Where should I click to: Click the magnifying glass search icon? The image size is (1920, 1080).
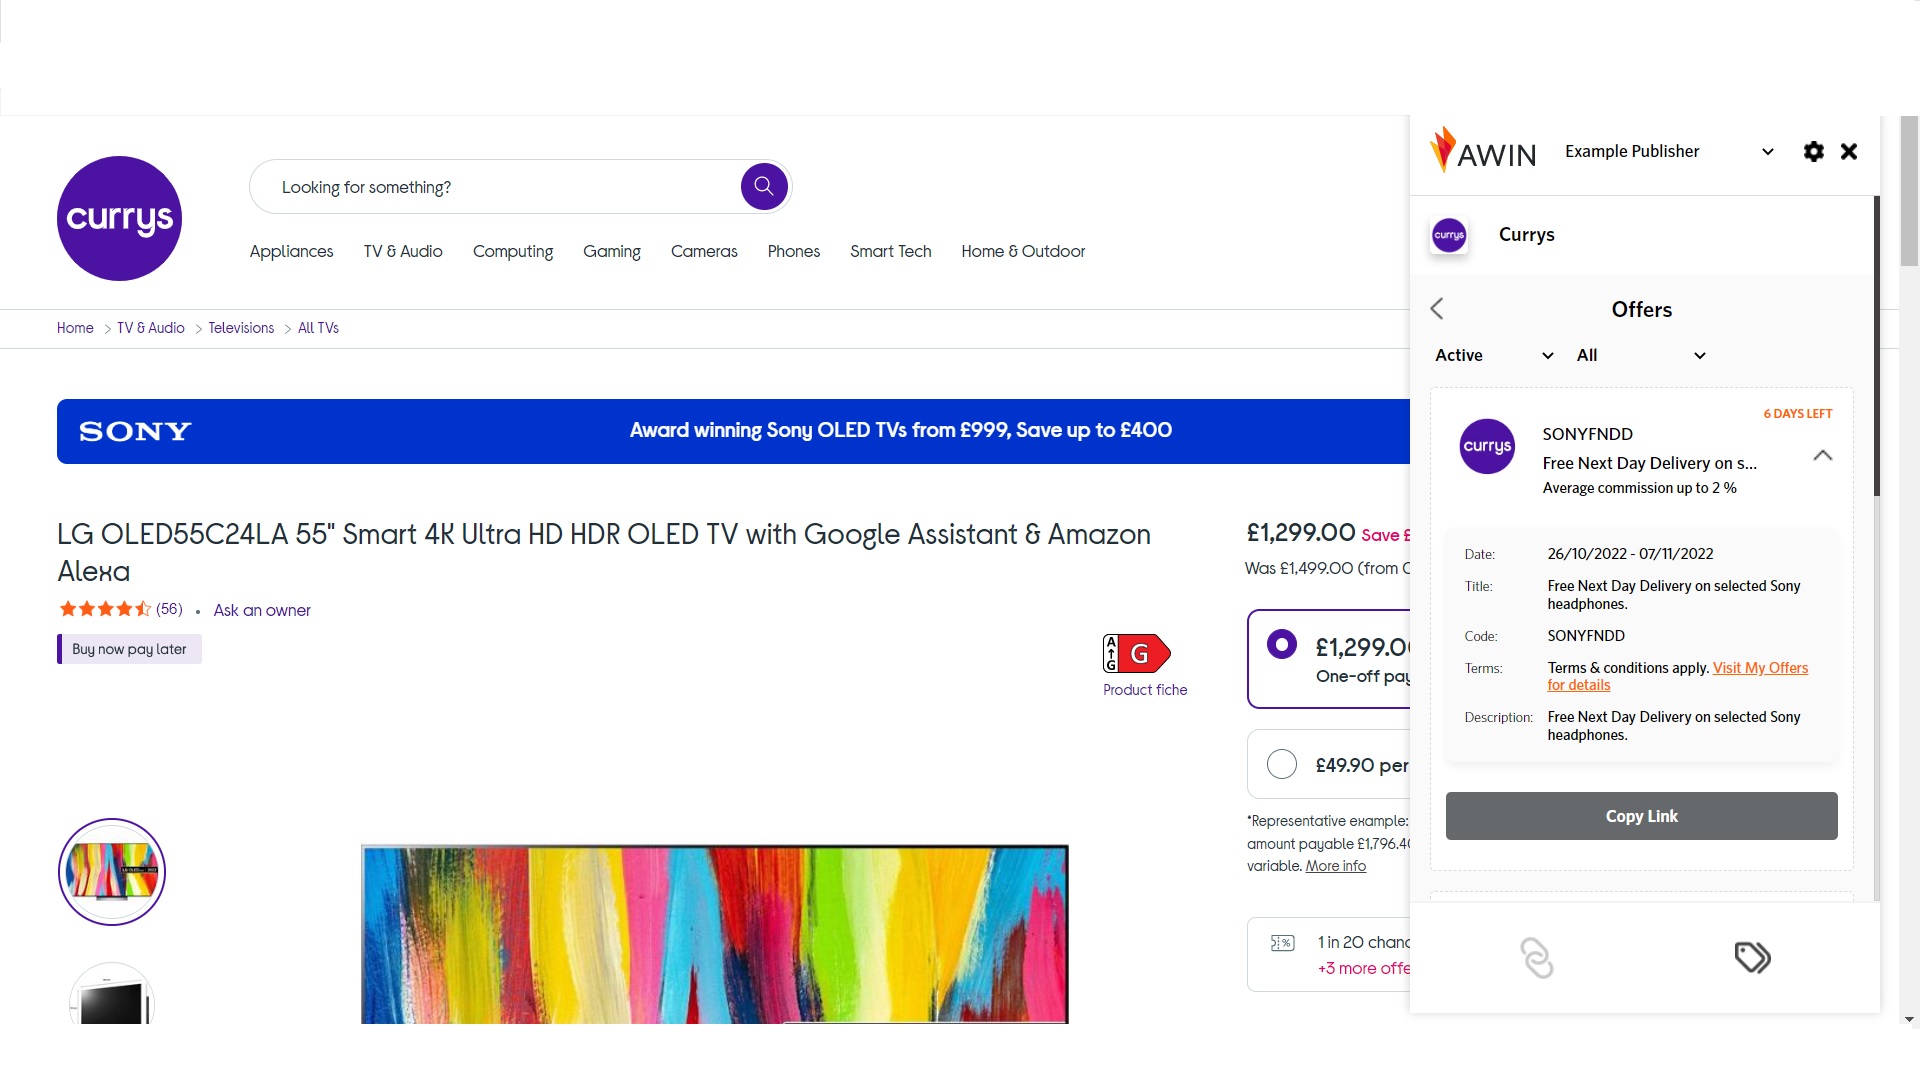coord(763,187)
